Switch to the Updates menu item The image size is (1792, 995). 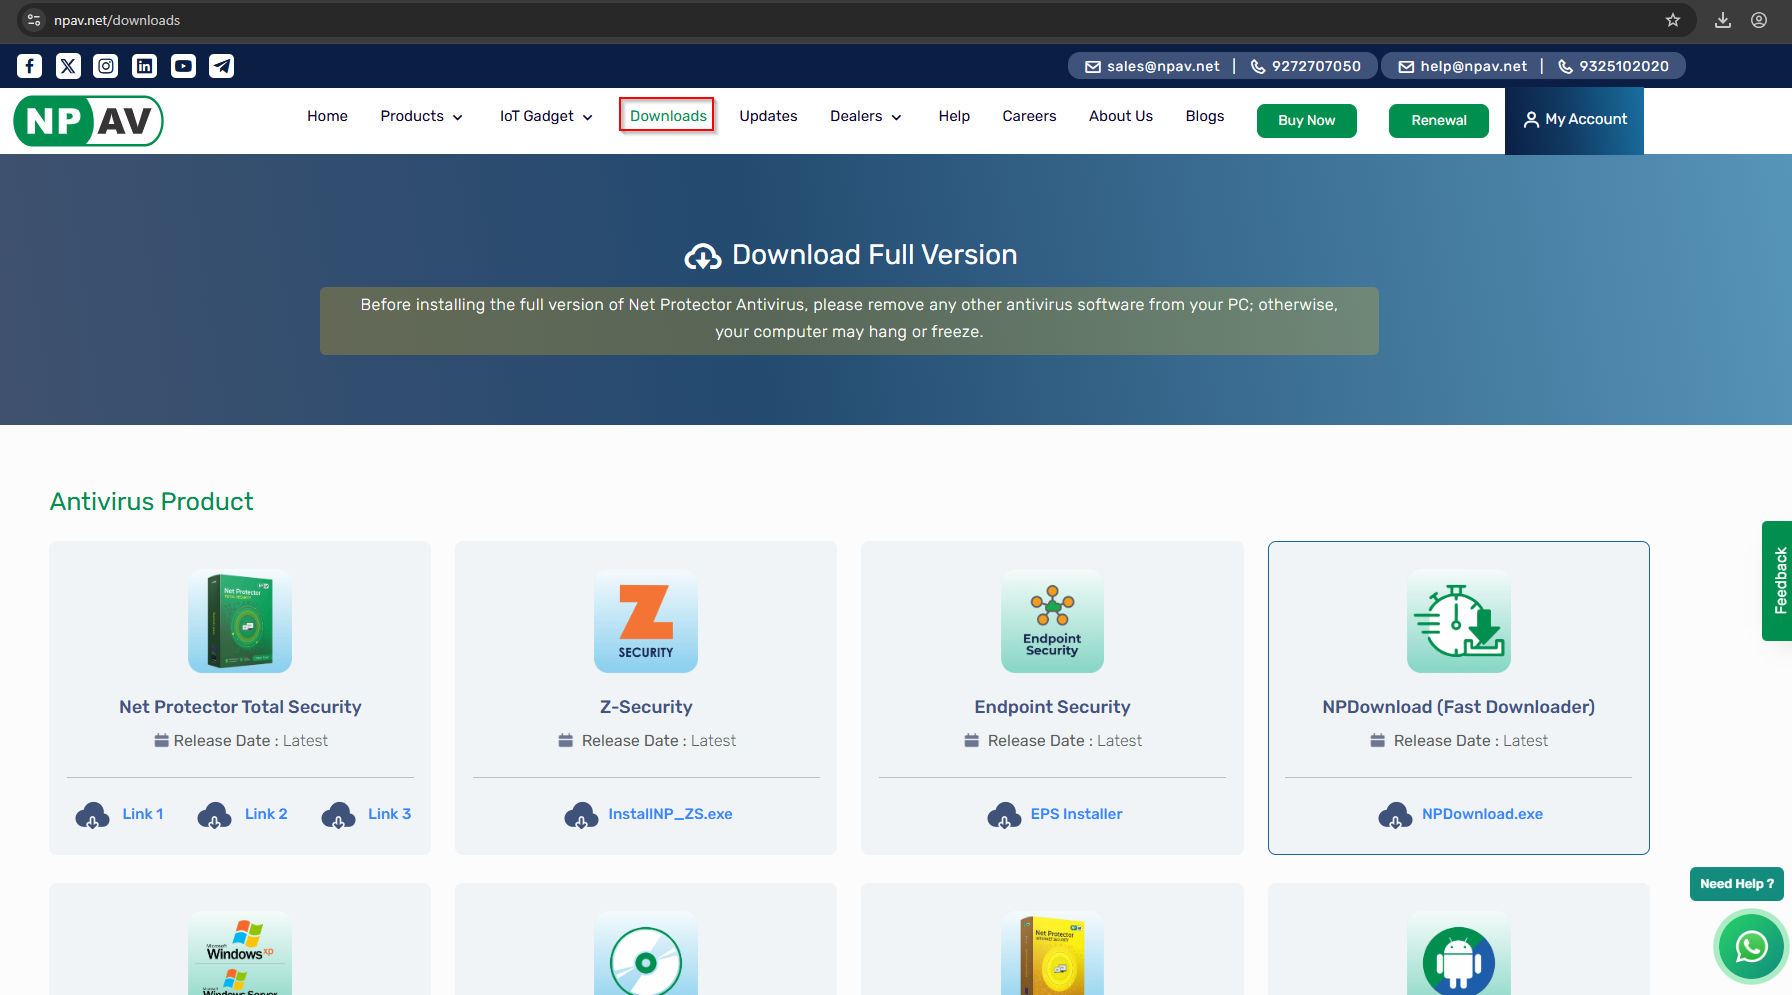pyautogui.click(x=768, y=116)
